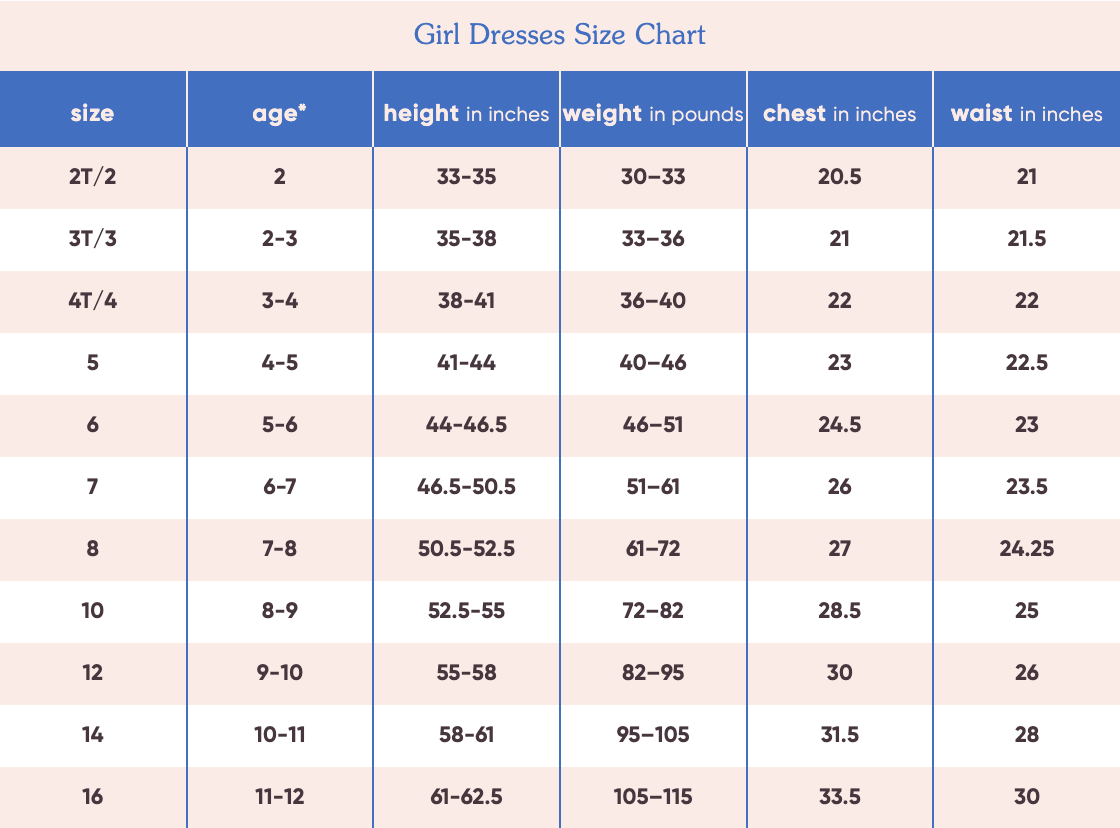Click the 95–105 weight cell

(653, 734)
